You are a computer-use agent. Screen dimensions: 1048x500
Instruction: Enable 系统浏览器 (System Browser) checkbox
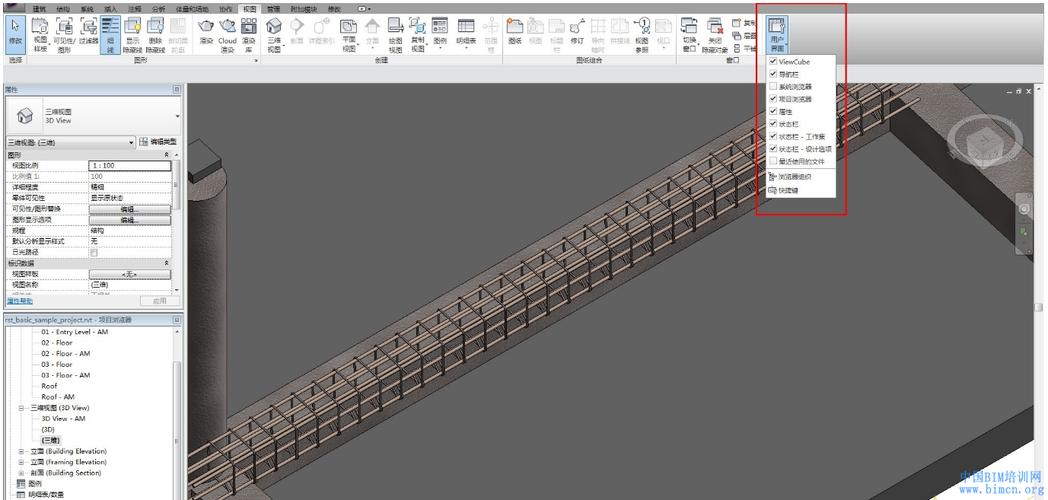(x=773, y=86)
